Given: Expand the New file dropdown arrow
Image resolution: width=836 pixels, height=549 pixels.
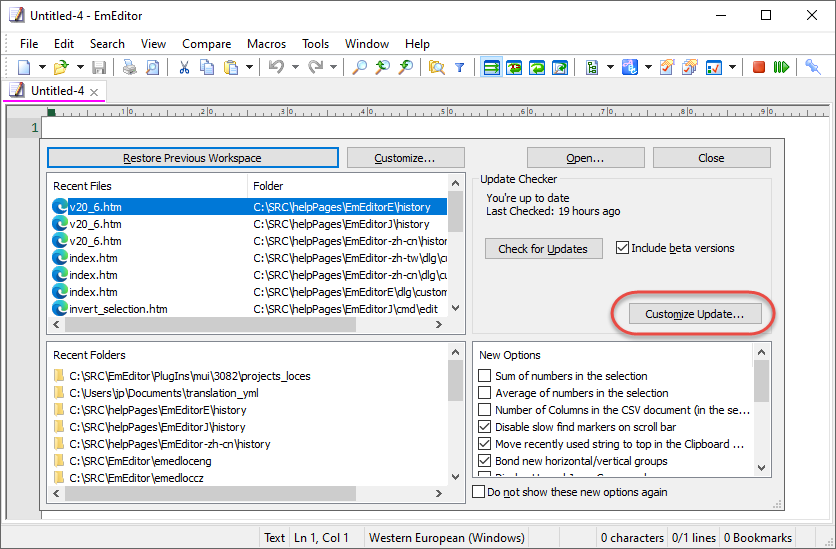Looking at the screenshot, I should pos(42,68).
